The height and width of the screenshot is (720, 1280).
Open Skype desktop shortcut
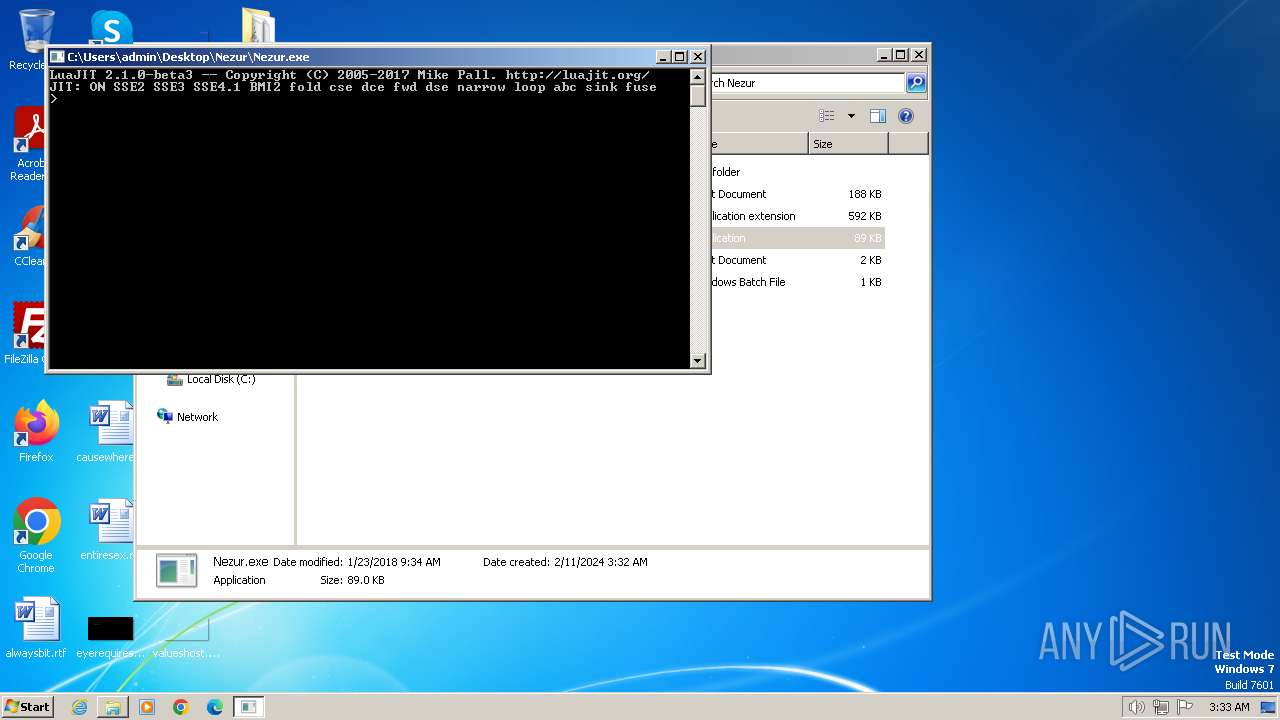point(111,28)
